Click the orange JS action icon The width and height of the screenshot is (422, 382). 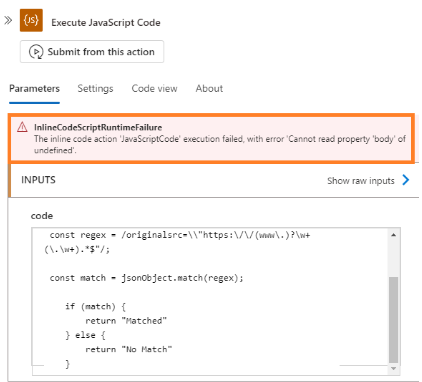pyautogui.click(x=31, y=20)
